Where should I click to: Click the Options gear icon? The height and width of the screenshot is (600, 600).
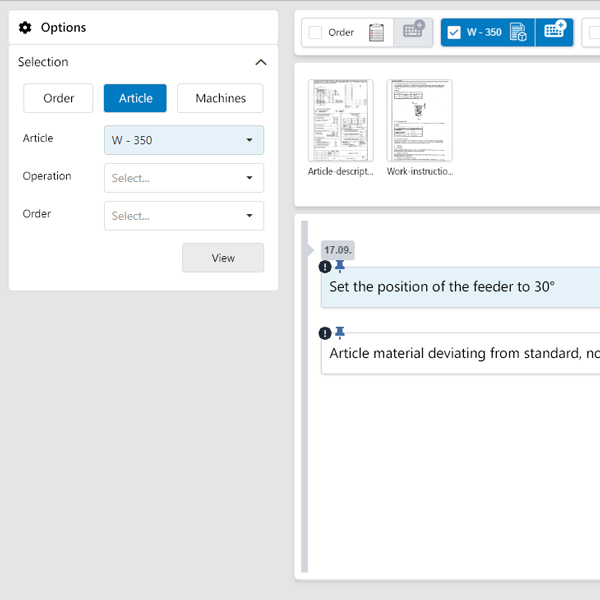pos(25,28)
